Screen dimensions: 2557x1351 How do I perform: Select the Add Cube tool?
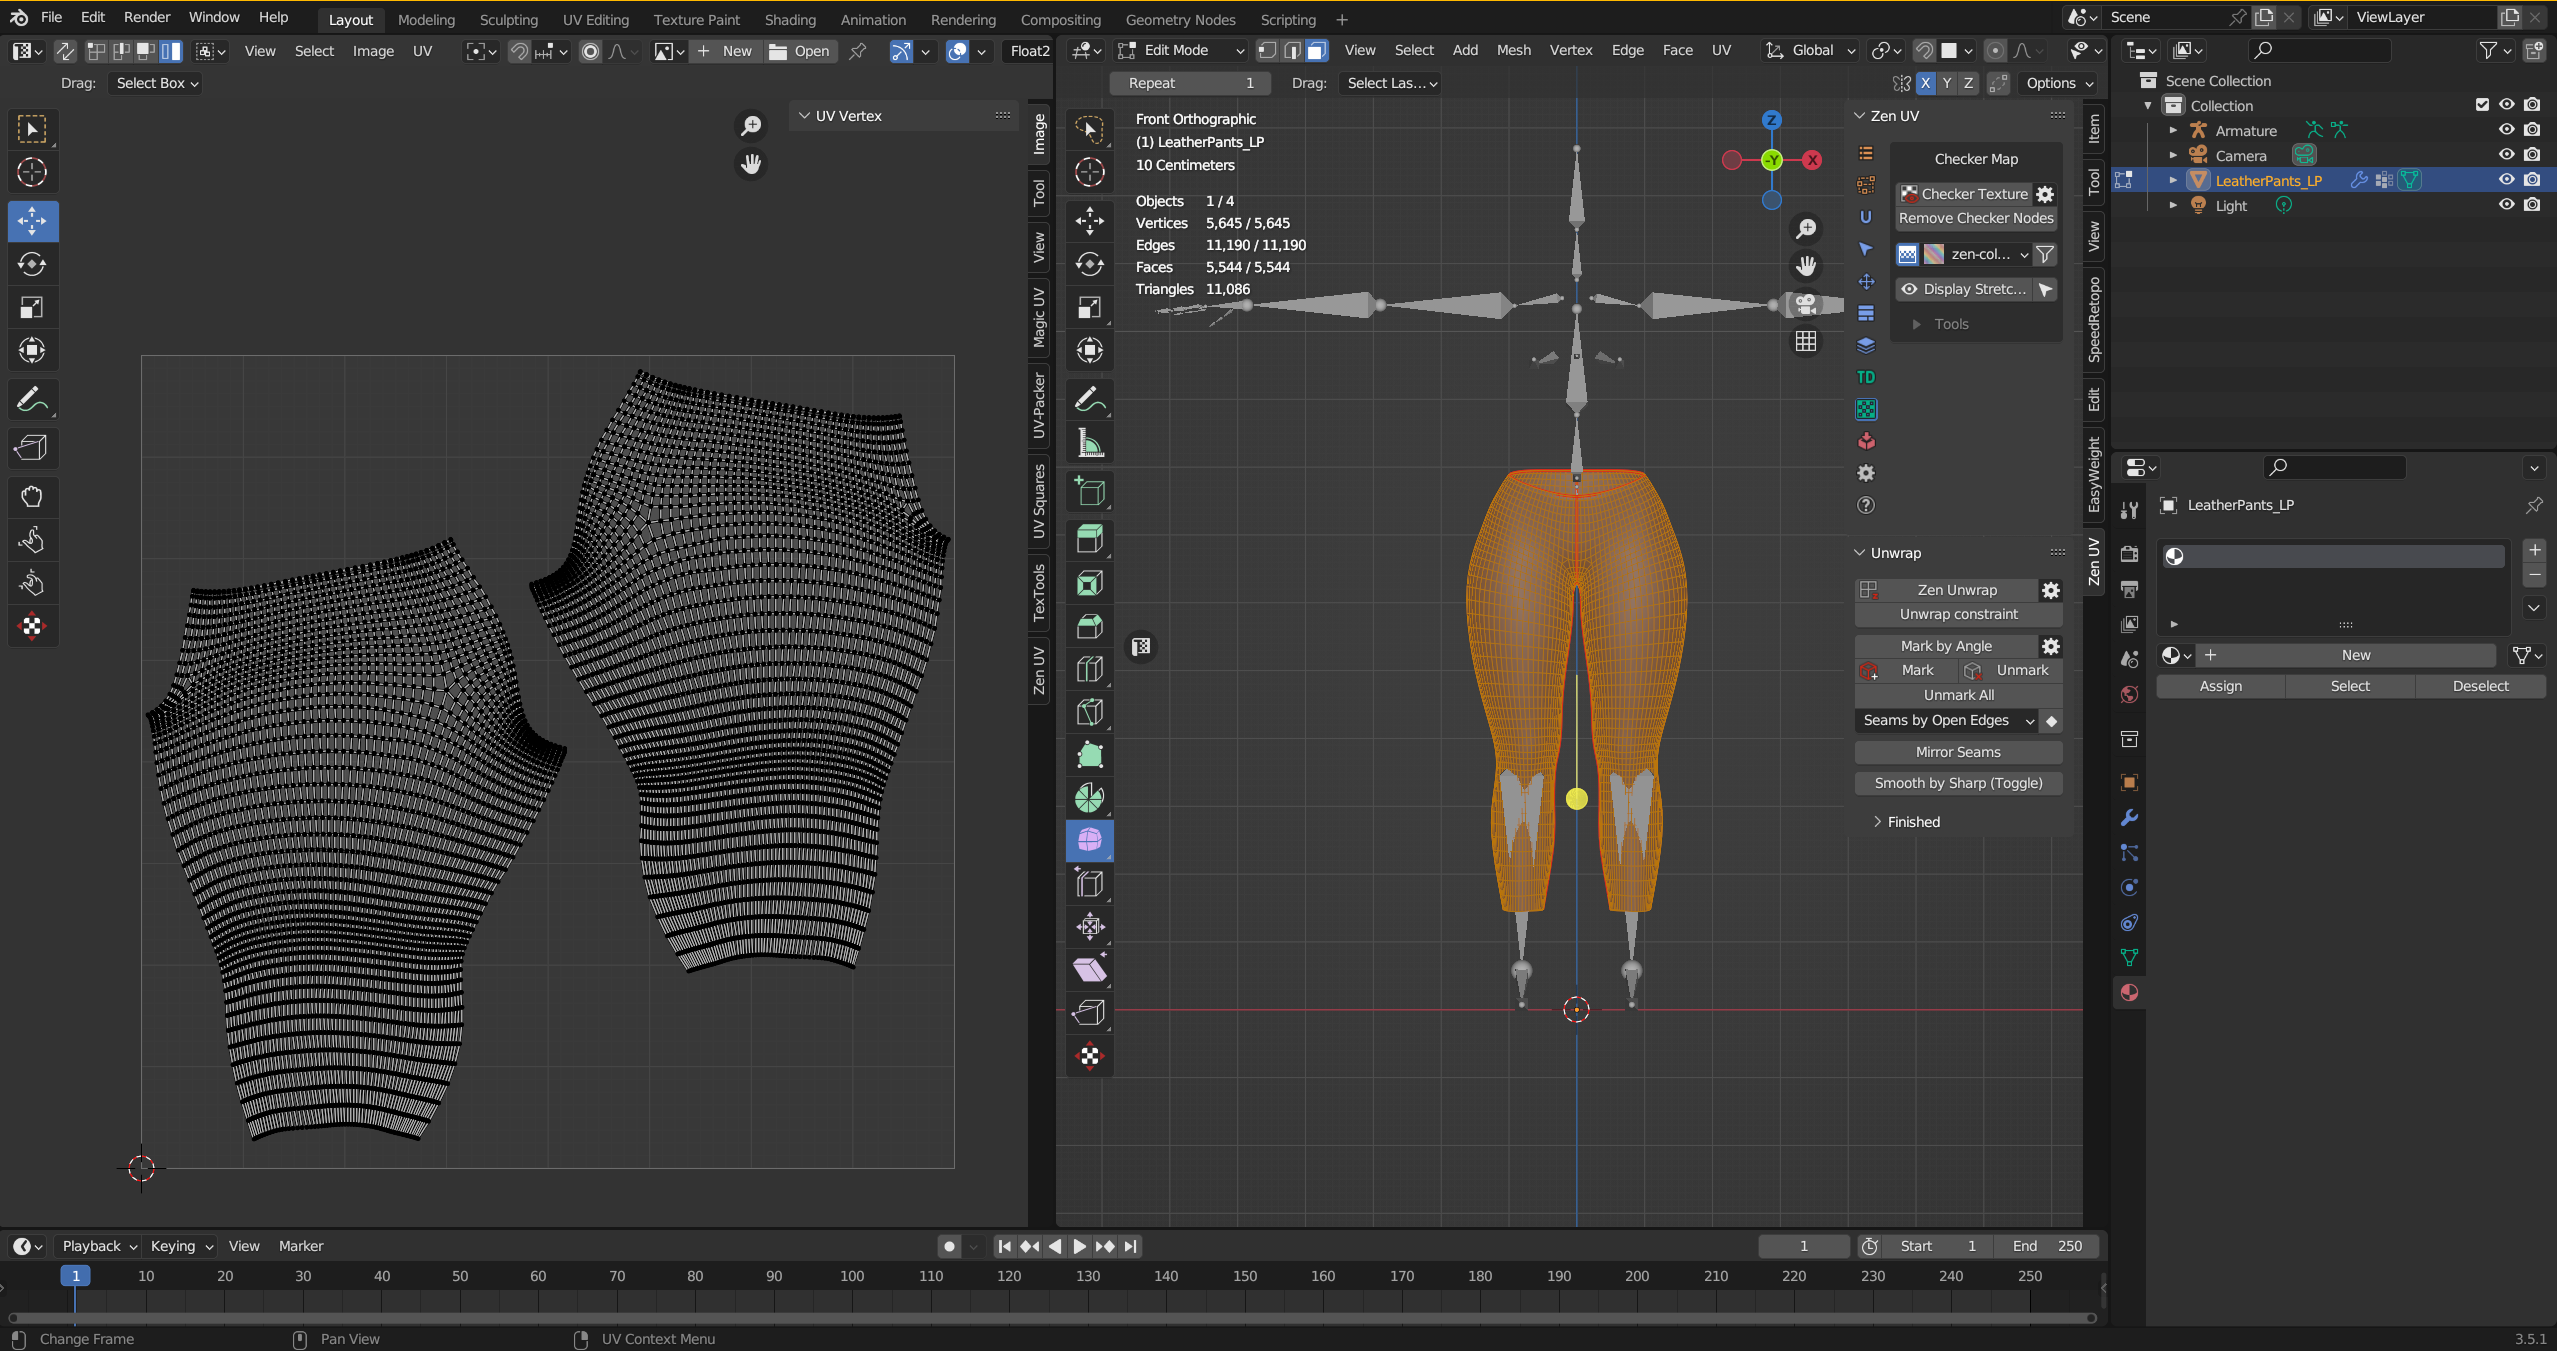click(1090, 492)
